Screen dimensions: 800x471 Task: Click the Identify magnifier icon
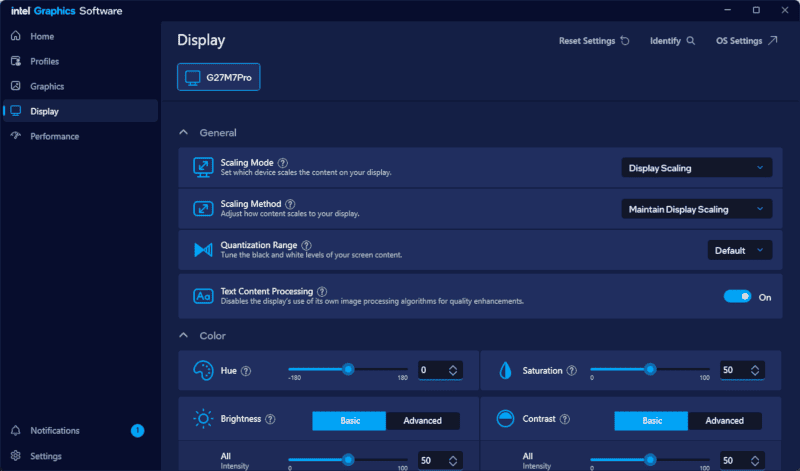tap(690, 41)
